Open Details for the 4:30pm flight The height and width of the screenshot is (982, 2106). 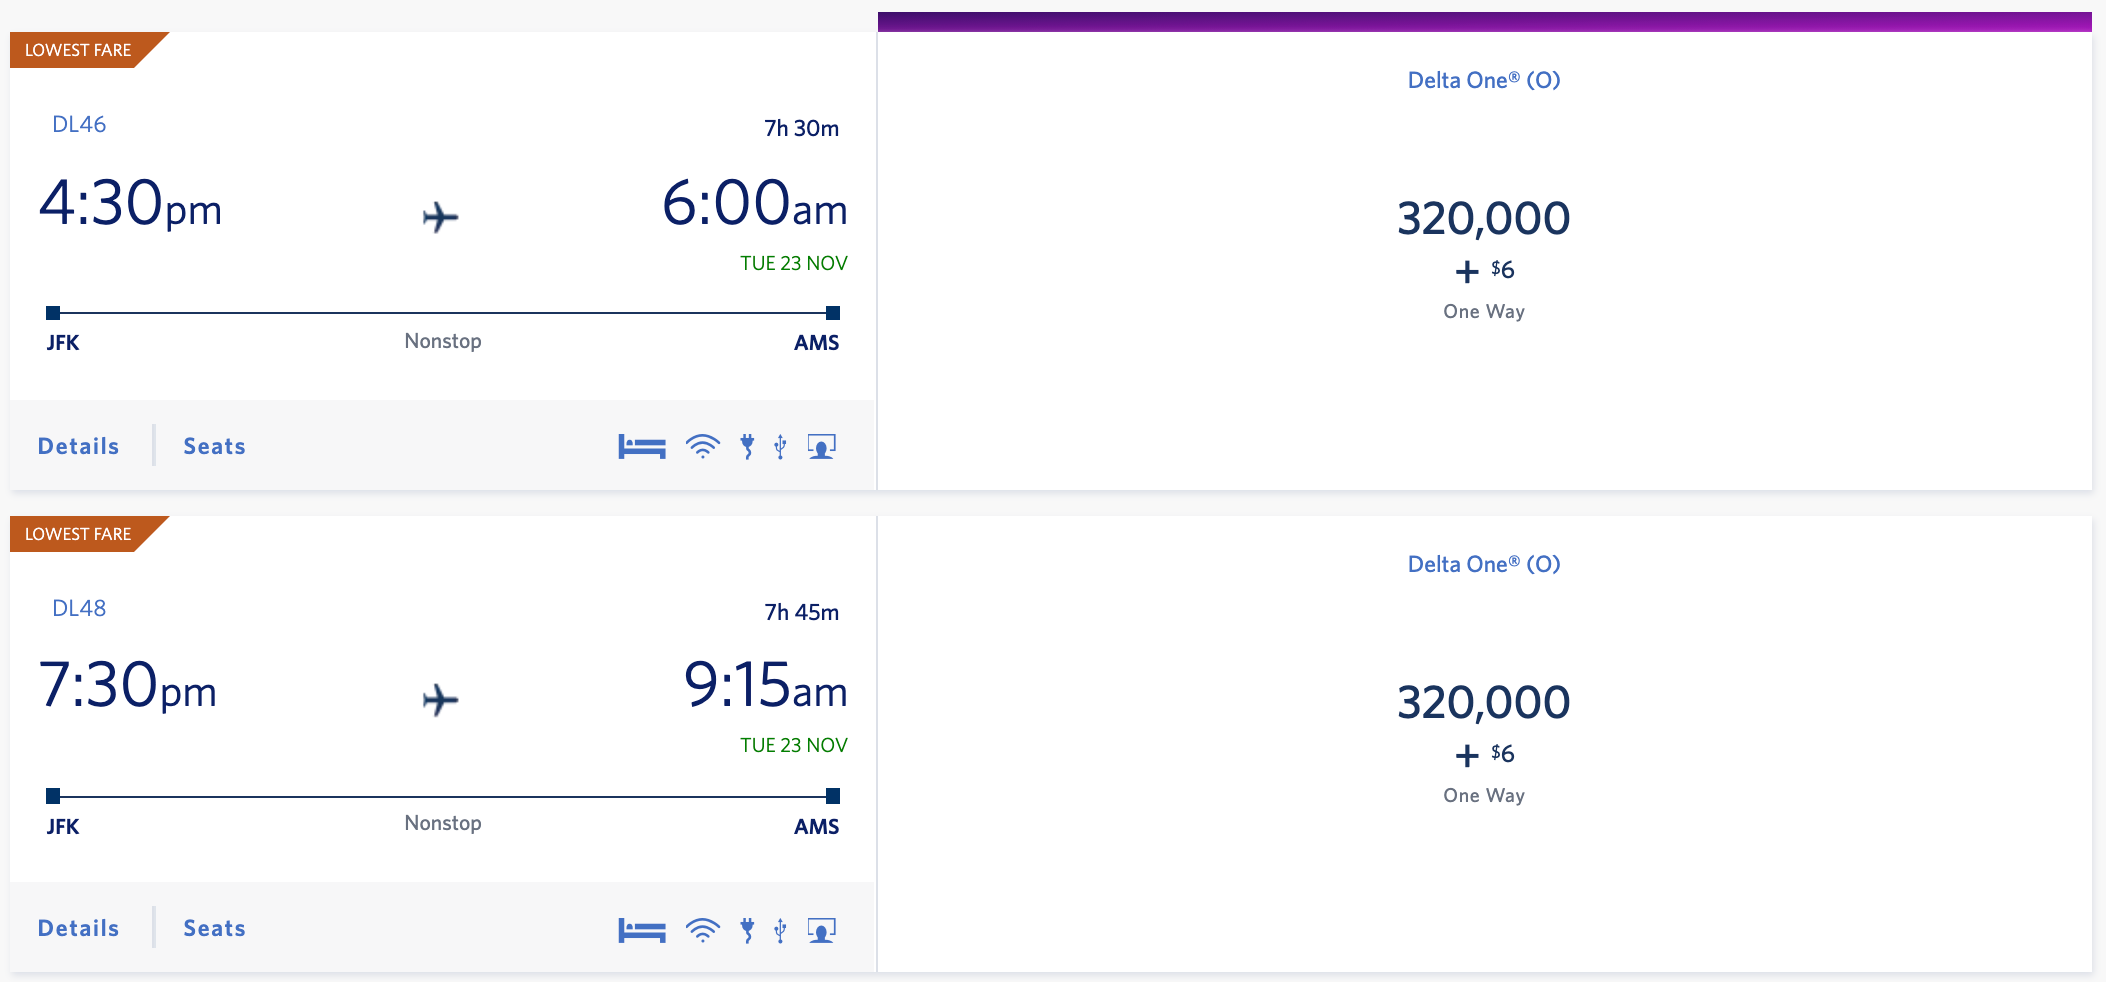point(78,446)
